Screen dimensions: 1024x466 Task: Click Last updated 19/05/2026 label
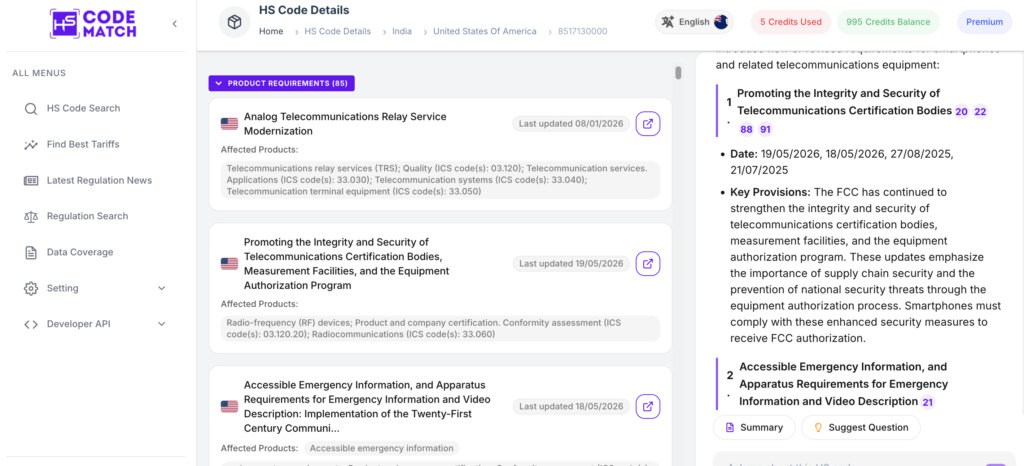[x=571, y=264]
